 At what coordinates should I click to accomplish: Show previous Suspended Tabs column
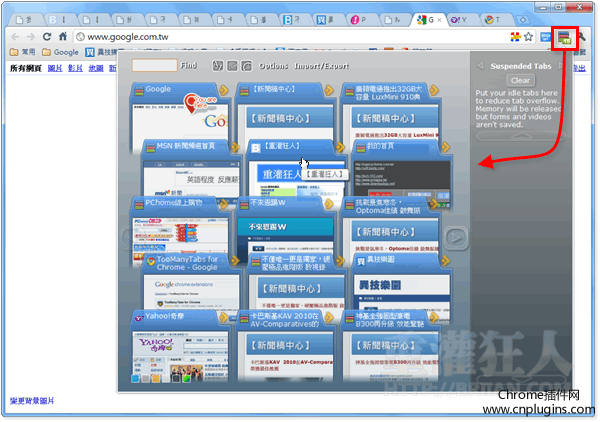point(480,66)
